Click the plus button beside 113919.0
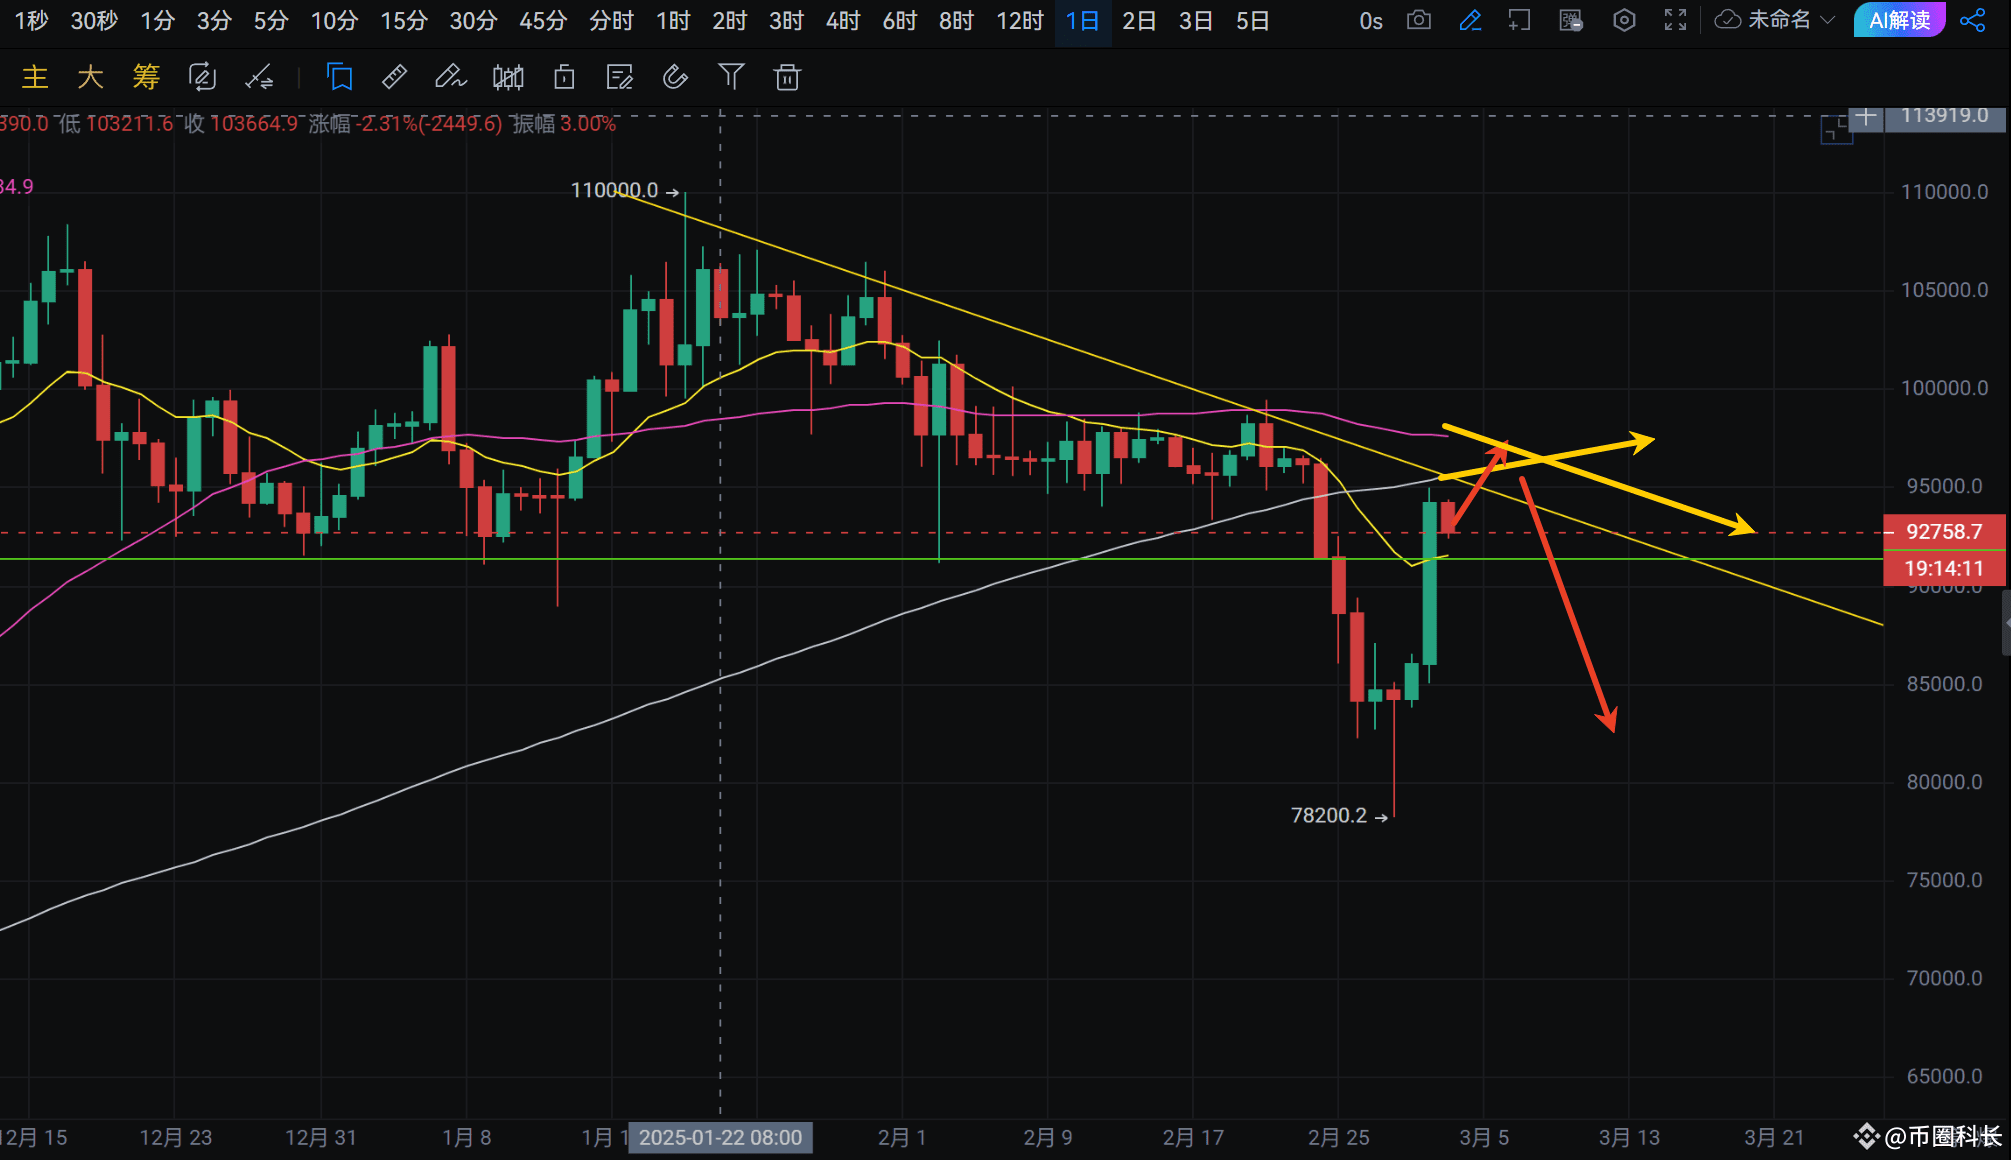The height and width of the screenshot is (1160, 2011). pyautogui.click(x=1865, y=116)
